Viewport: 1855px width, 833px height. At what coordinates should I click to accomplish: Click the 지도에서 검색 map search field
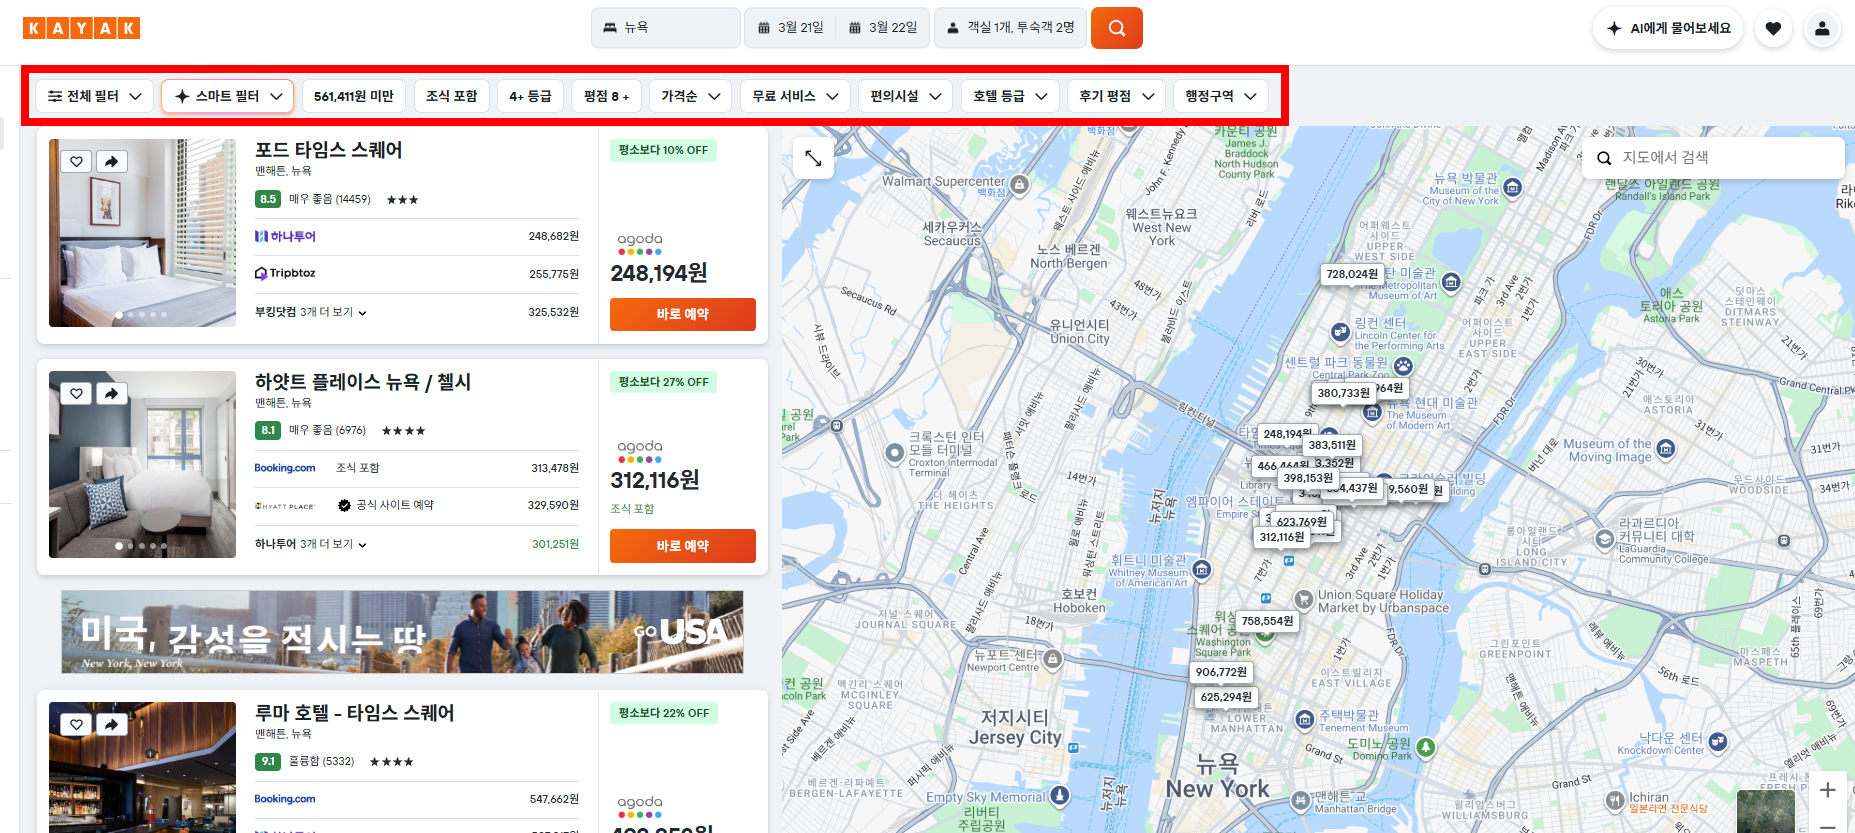click(1713, 158)
